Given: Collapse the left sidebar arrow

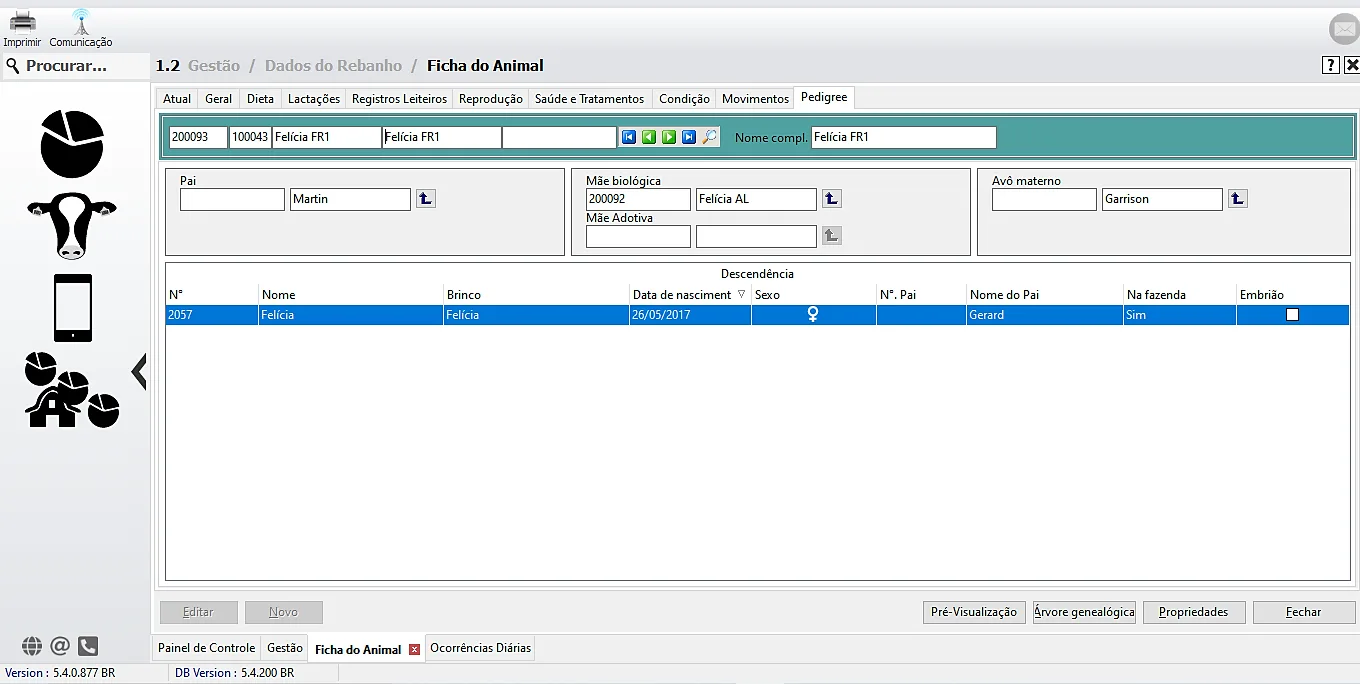Looking at the screenshot, I should tap(139, 371).
